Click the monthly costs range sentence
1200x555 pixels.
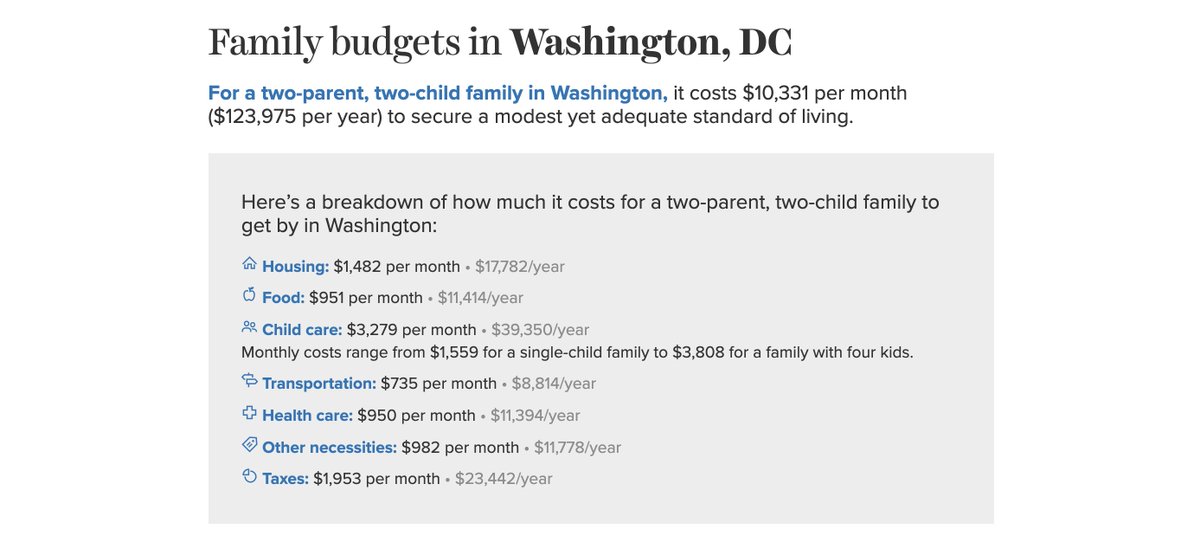click(577, 353)
